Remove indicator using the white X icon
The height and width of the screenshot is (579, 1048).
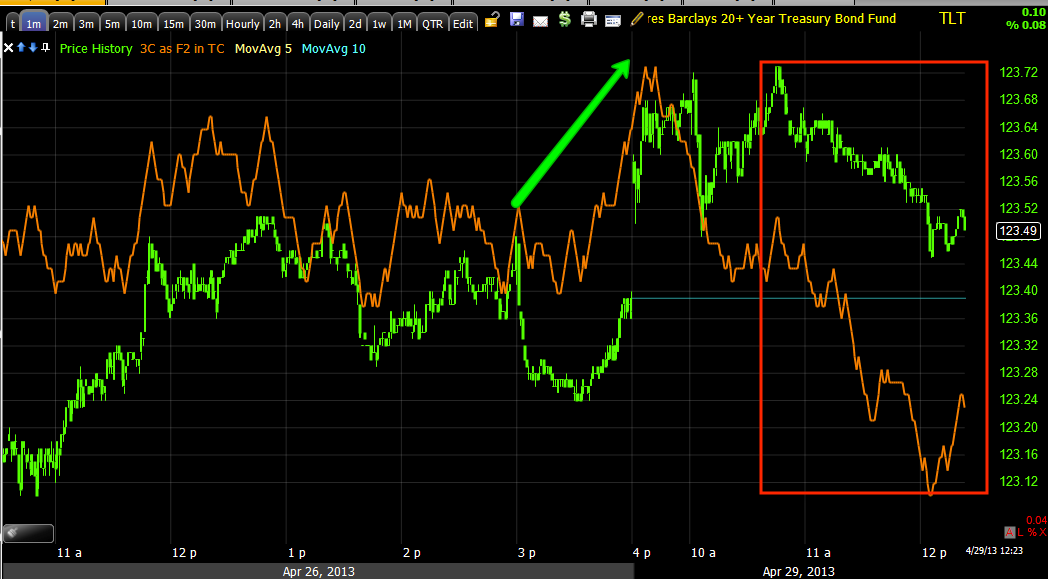8,48
